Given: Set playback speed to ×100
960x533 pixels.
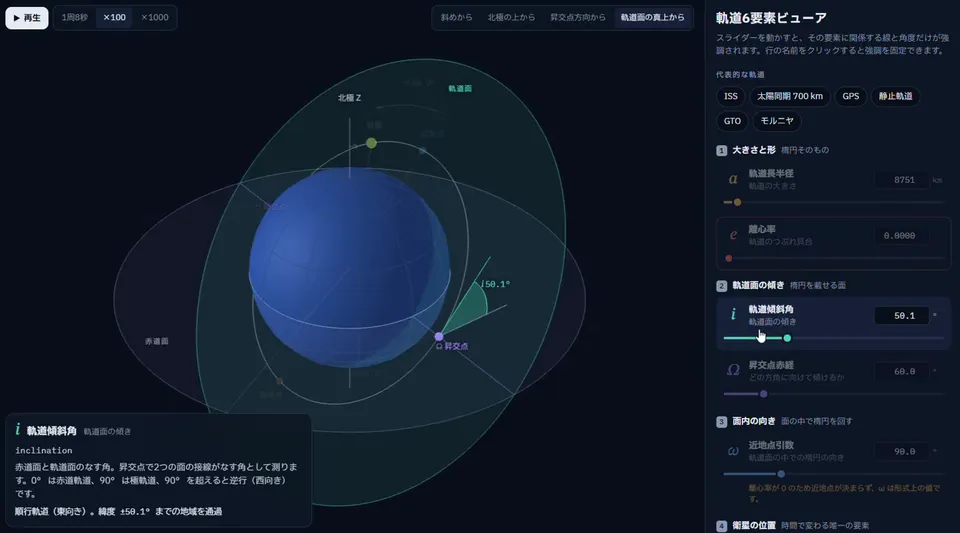Looking at the screenshot, I should [x=114, y=18].
